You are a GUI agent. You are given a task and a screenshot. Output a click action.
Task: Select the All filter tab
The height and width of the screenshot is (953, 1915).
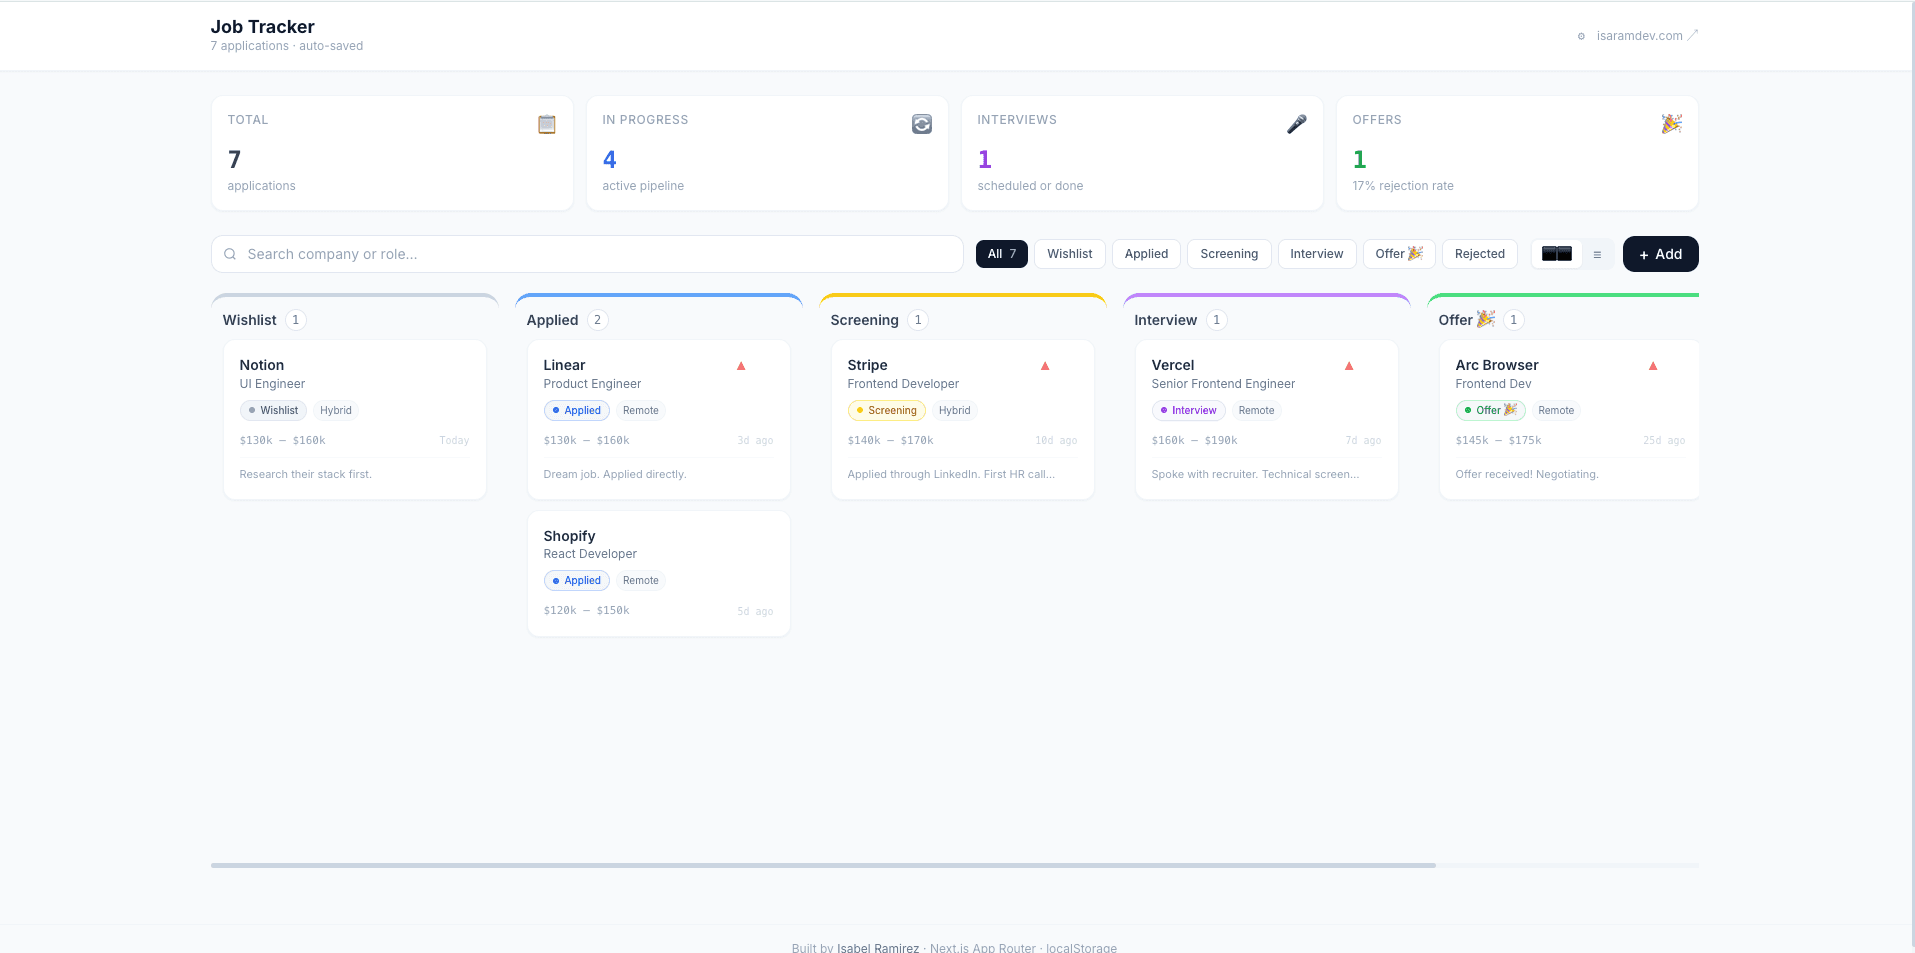[x=1001, y=254]
